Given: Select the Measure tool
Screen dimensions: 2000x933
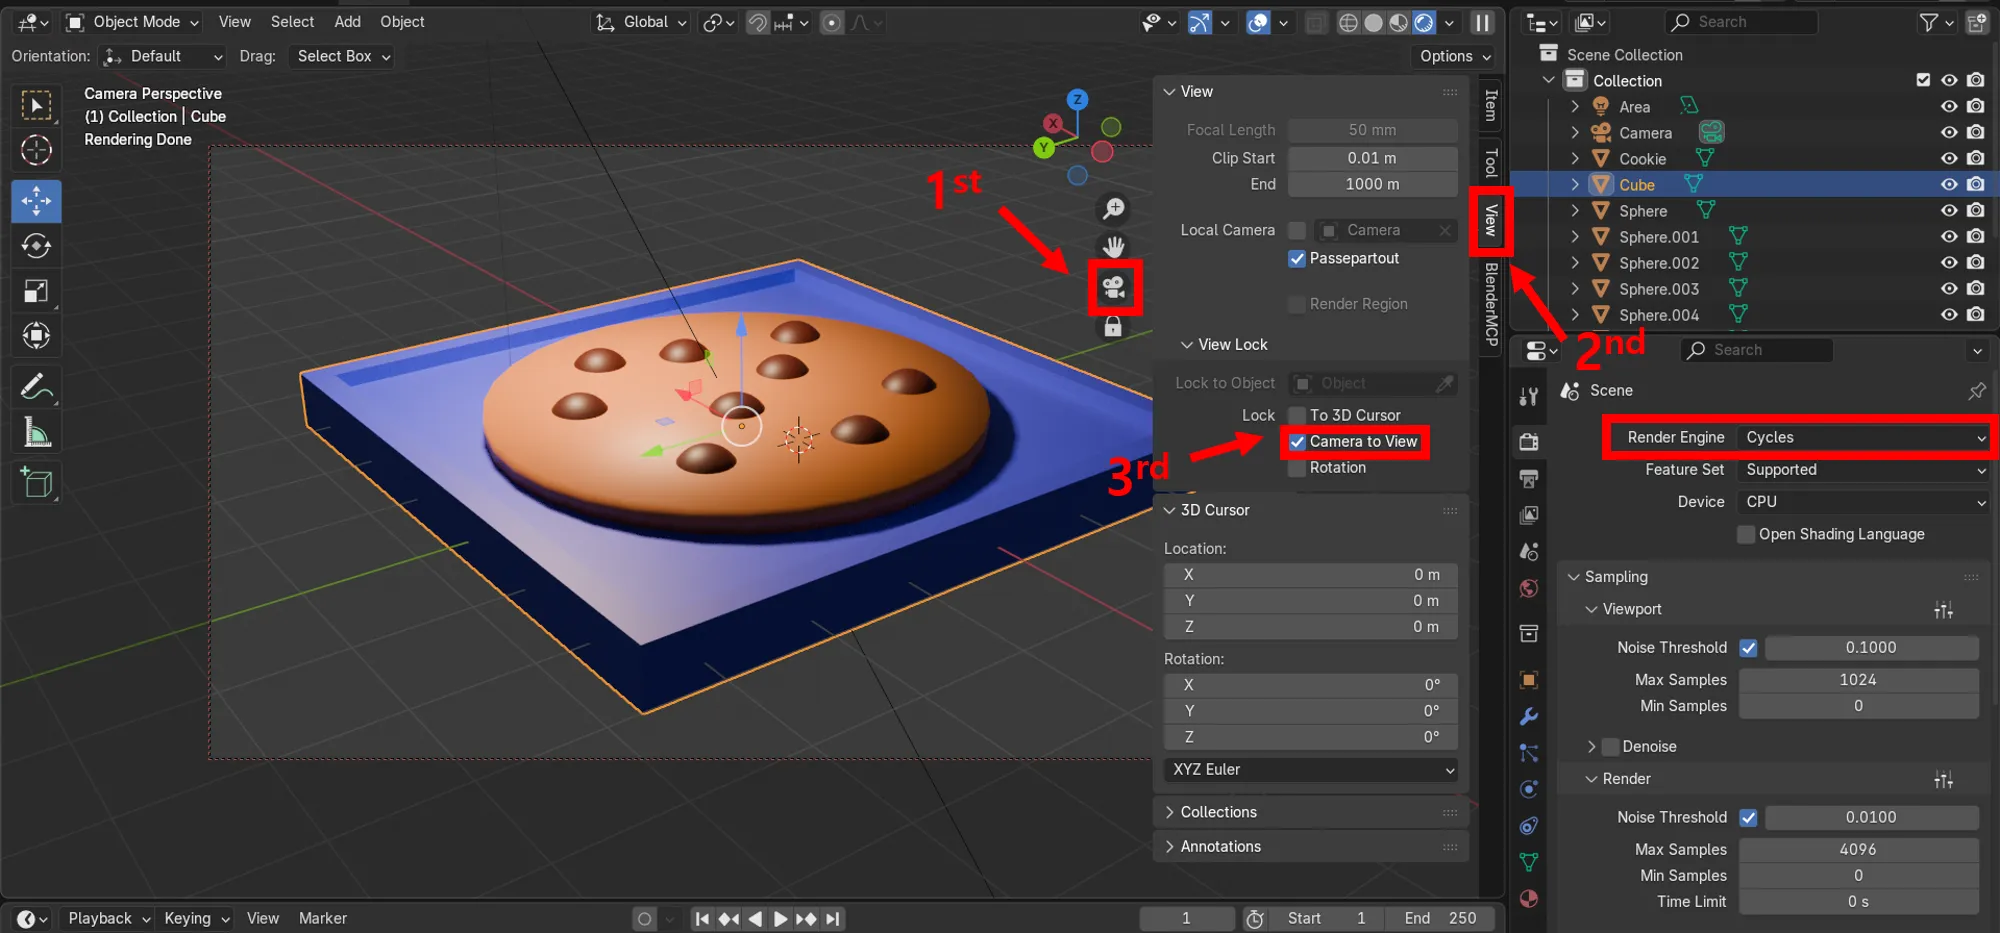Looking at the screenshot, I should 36,433.
